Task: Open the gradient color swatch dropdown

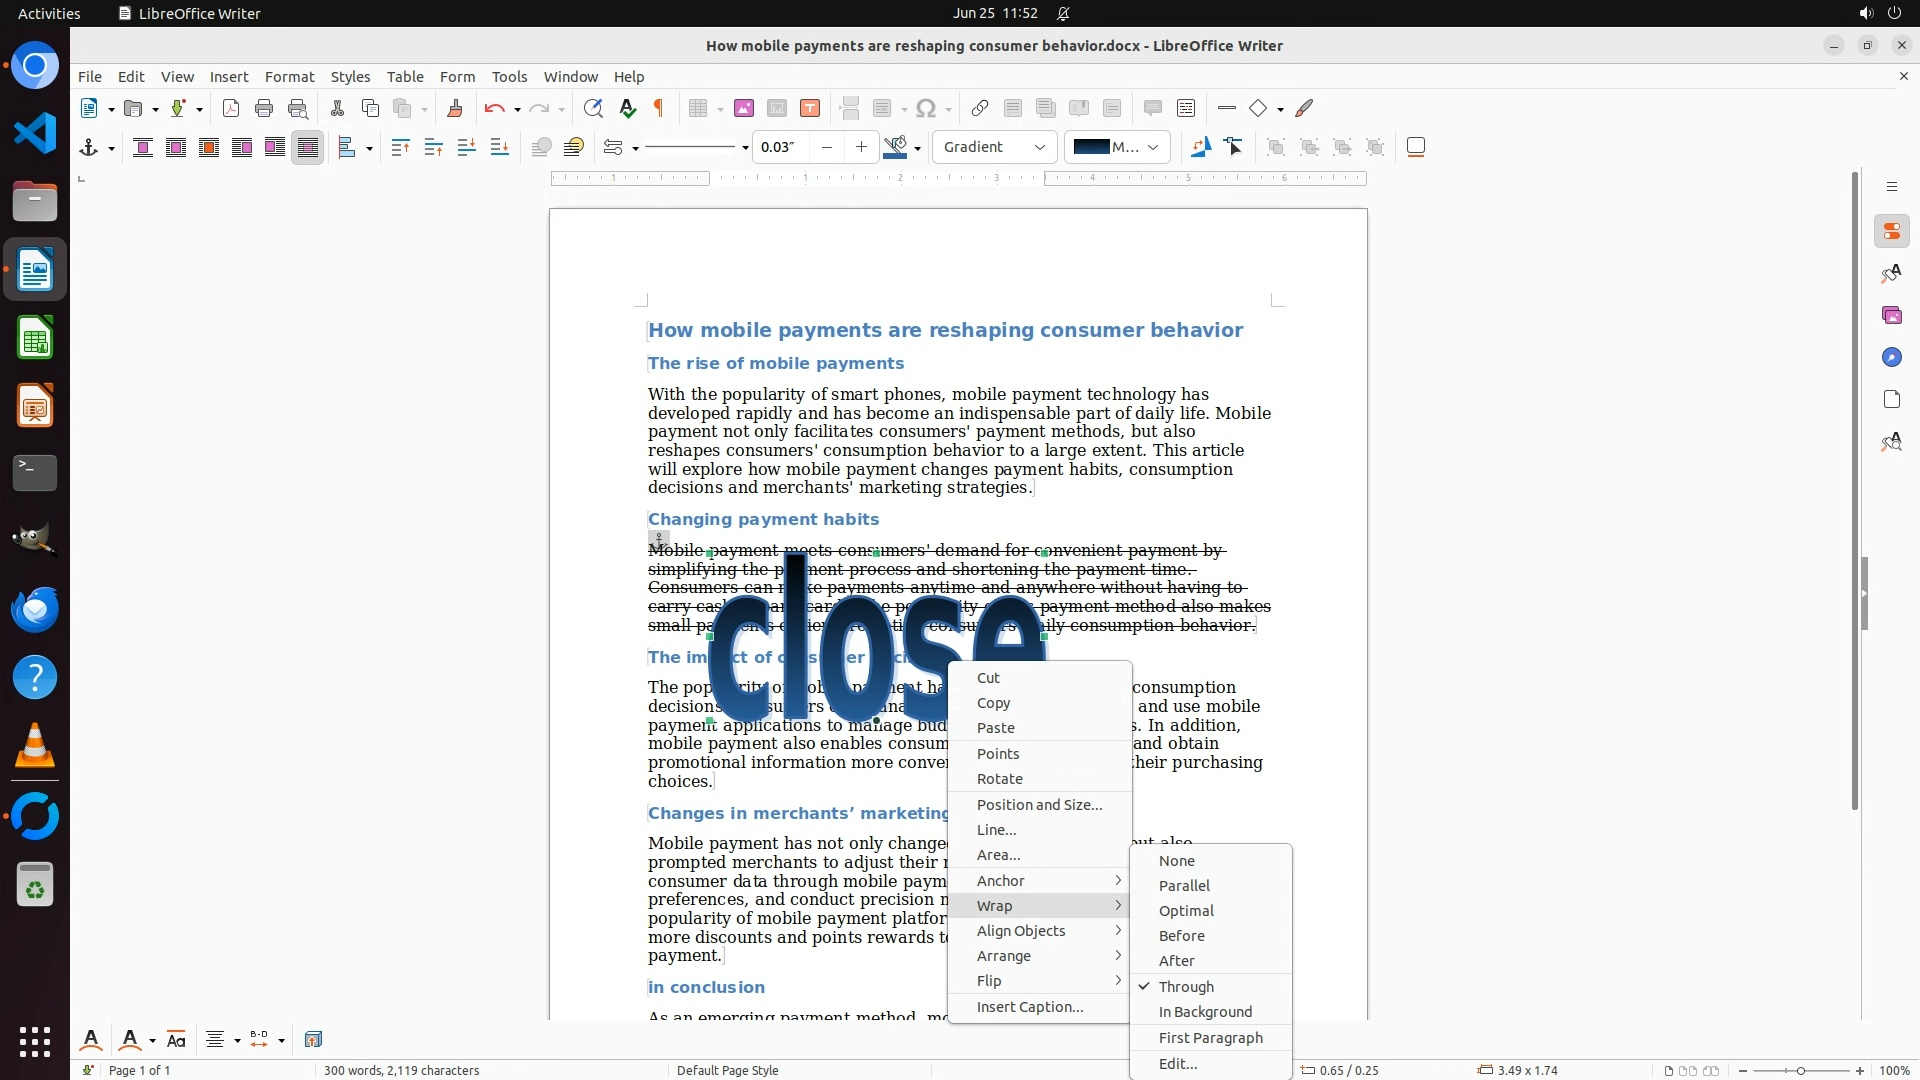Action: [1153, 148]
